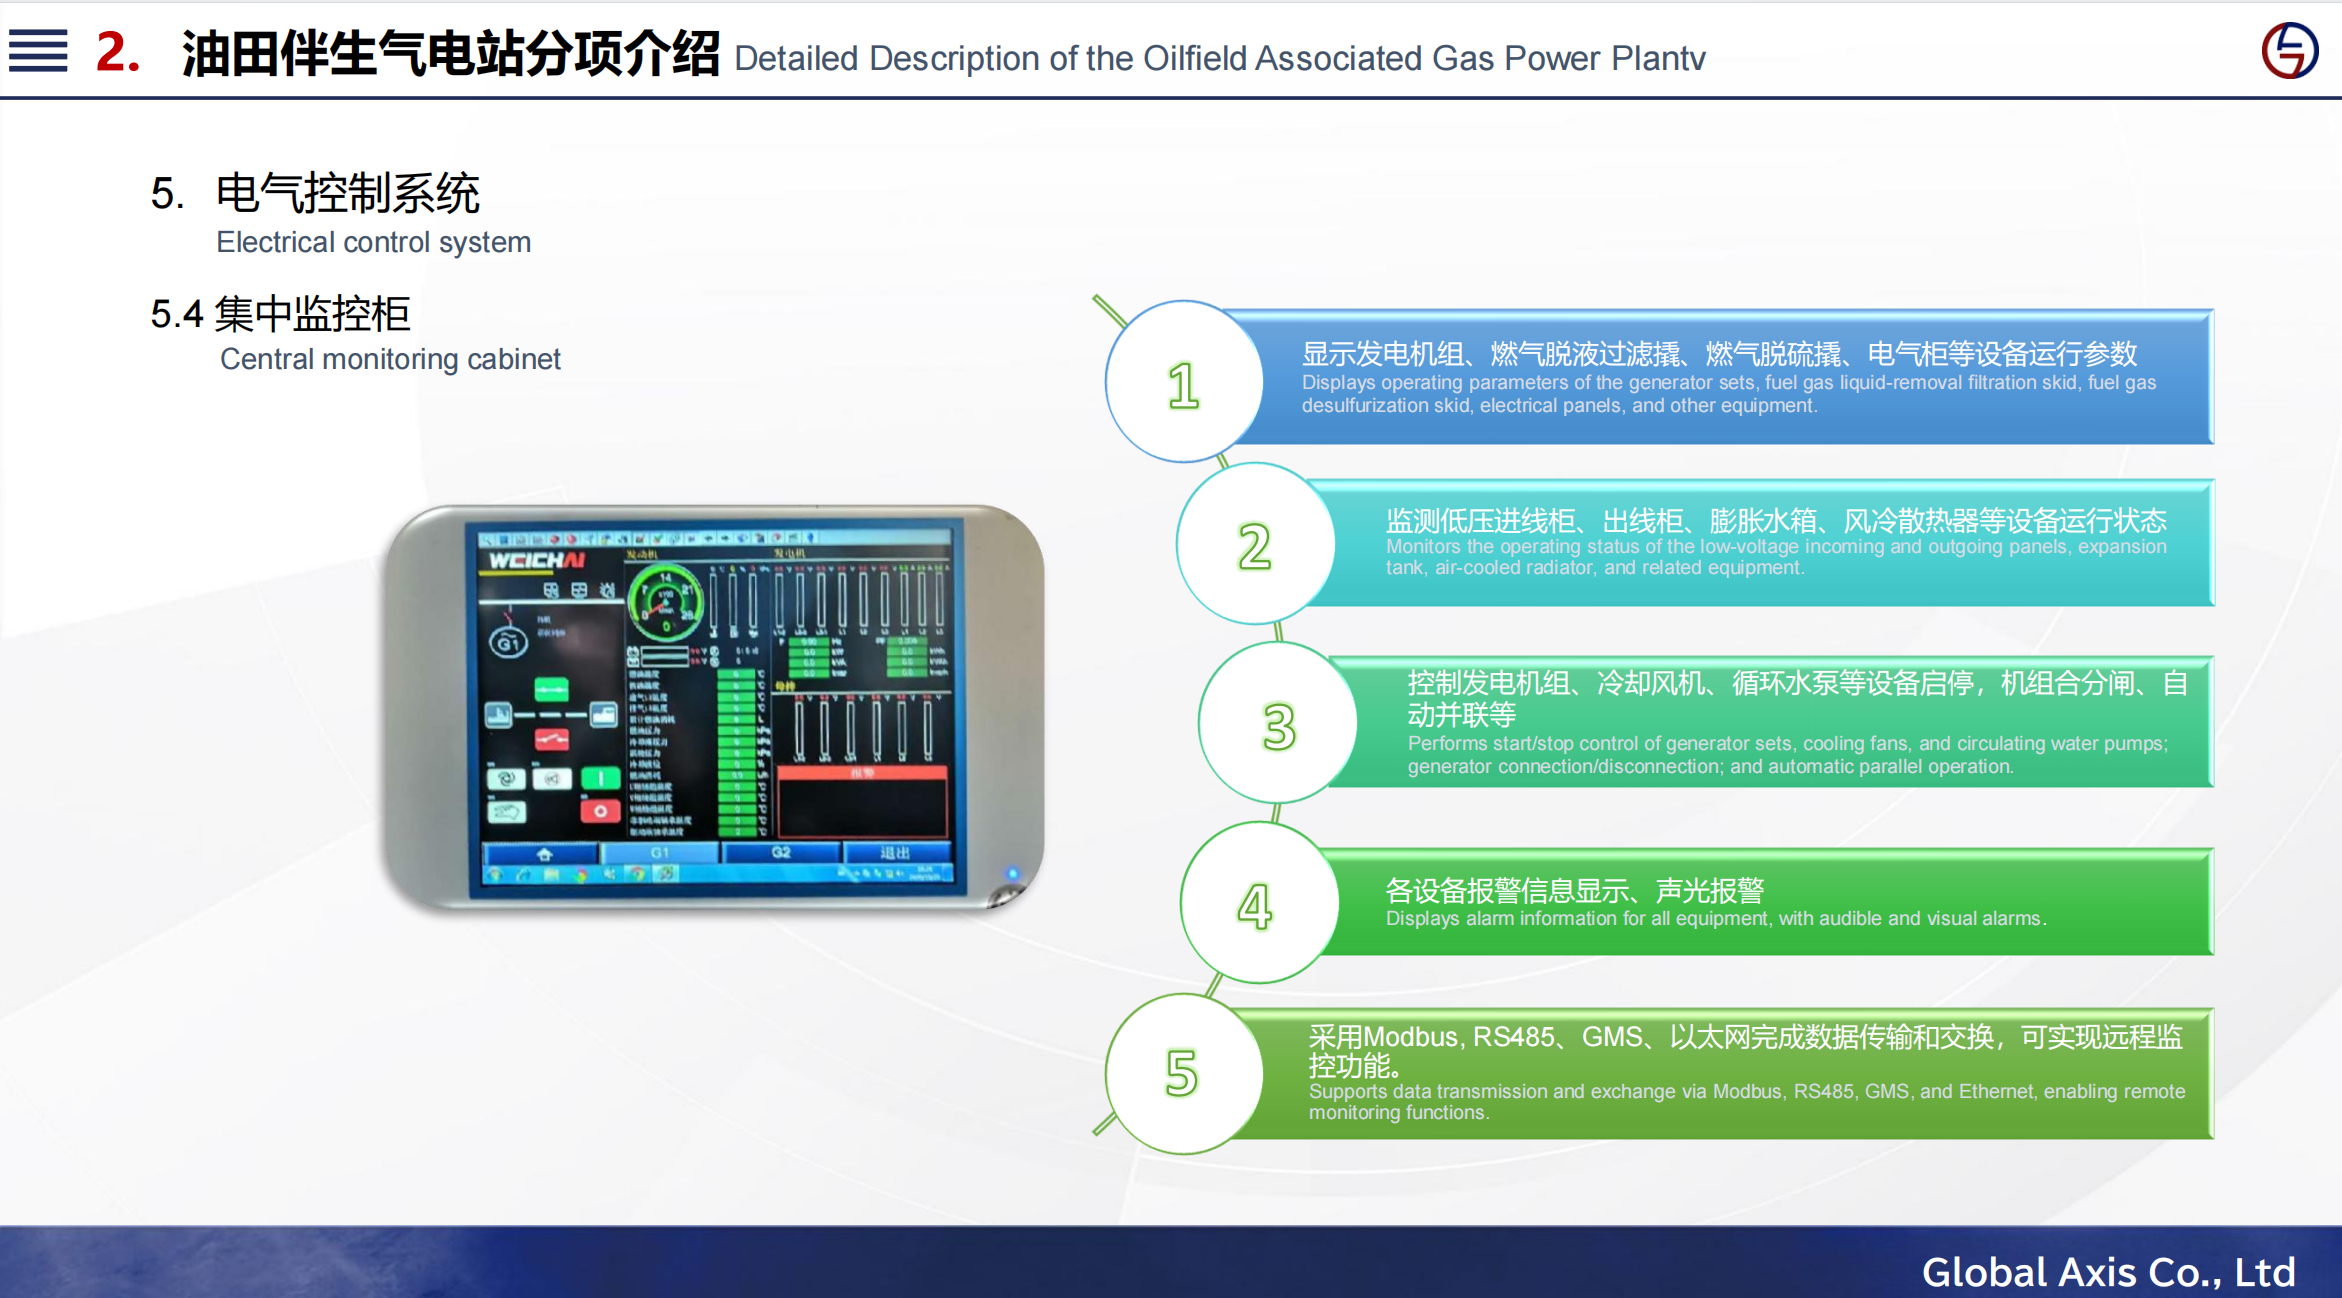Click the G1 generator symbol on HMI

click(508, 642)
